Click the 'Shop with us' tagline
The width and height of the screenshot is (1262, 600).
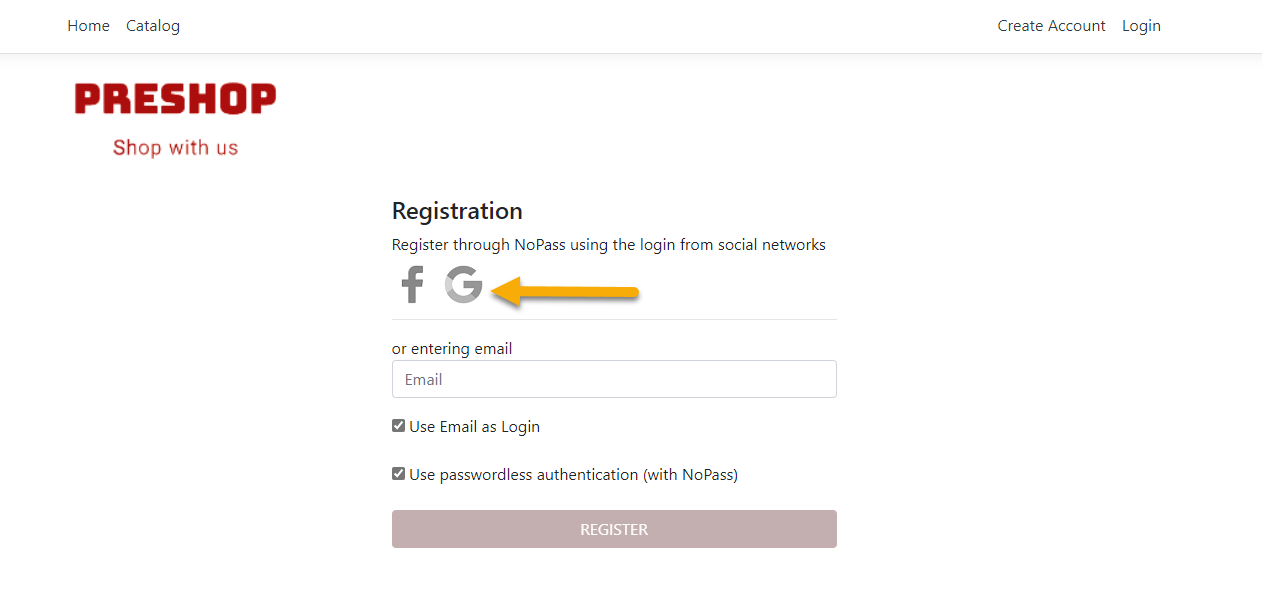[175, 148]
